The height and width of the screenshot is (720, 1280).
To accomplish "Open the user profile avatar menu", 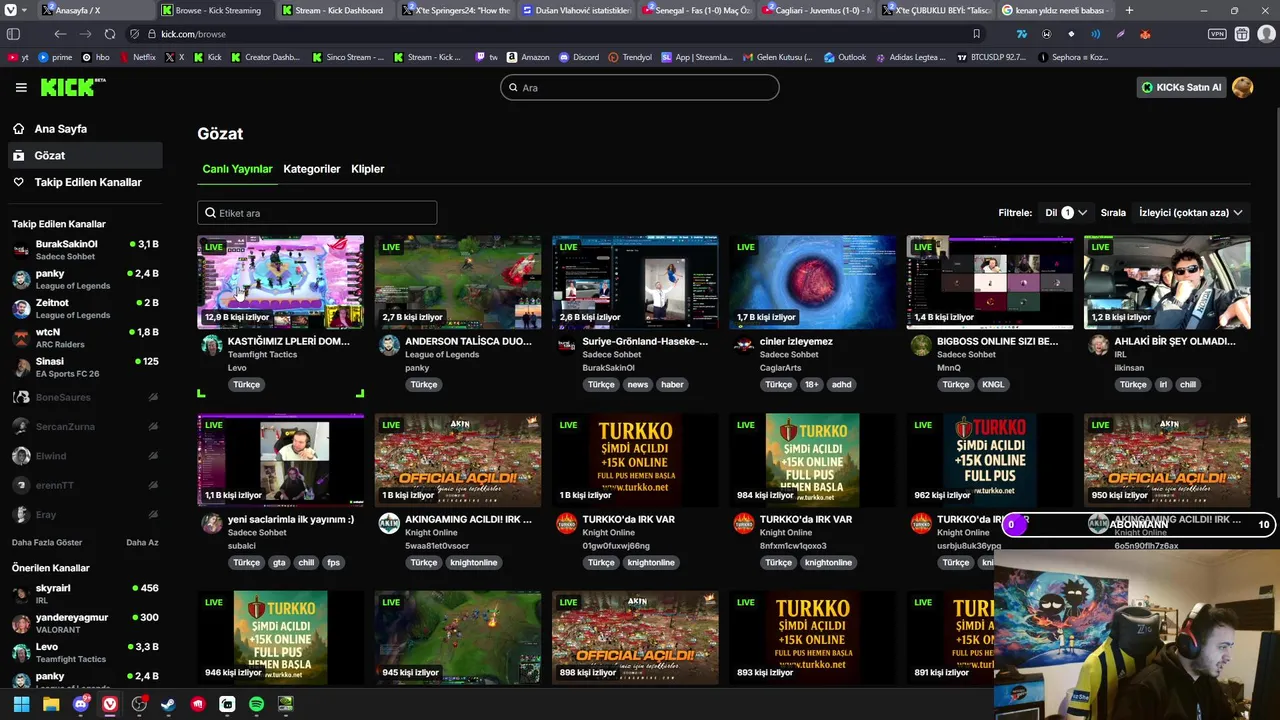I will click(1243, 87).
